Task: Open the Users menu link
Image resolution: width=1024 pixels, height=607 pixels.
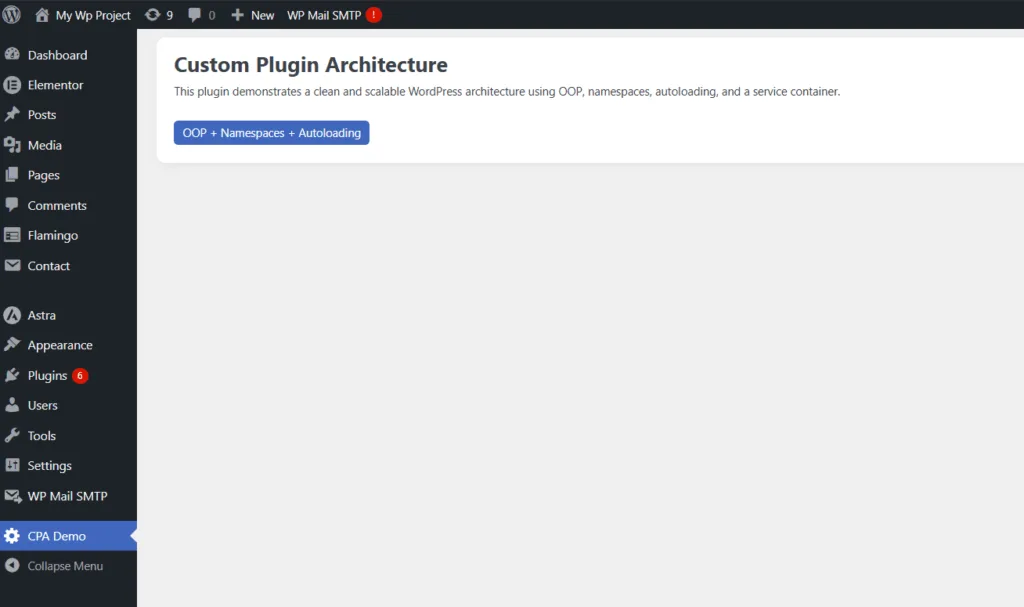Action: (x=43, y=405)
